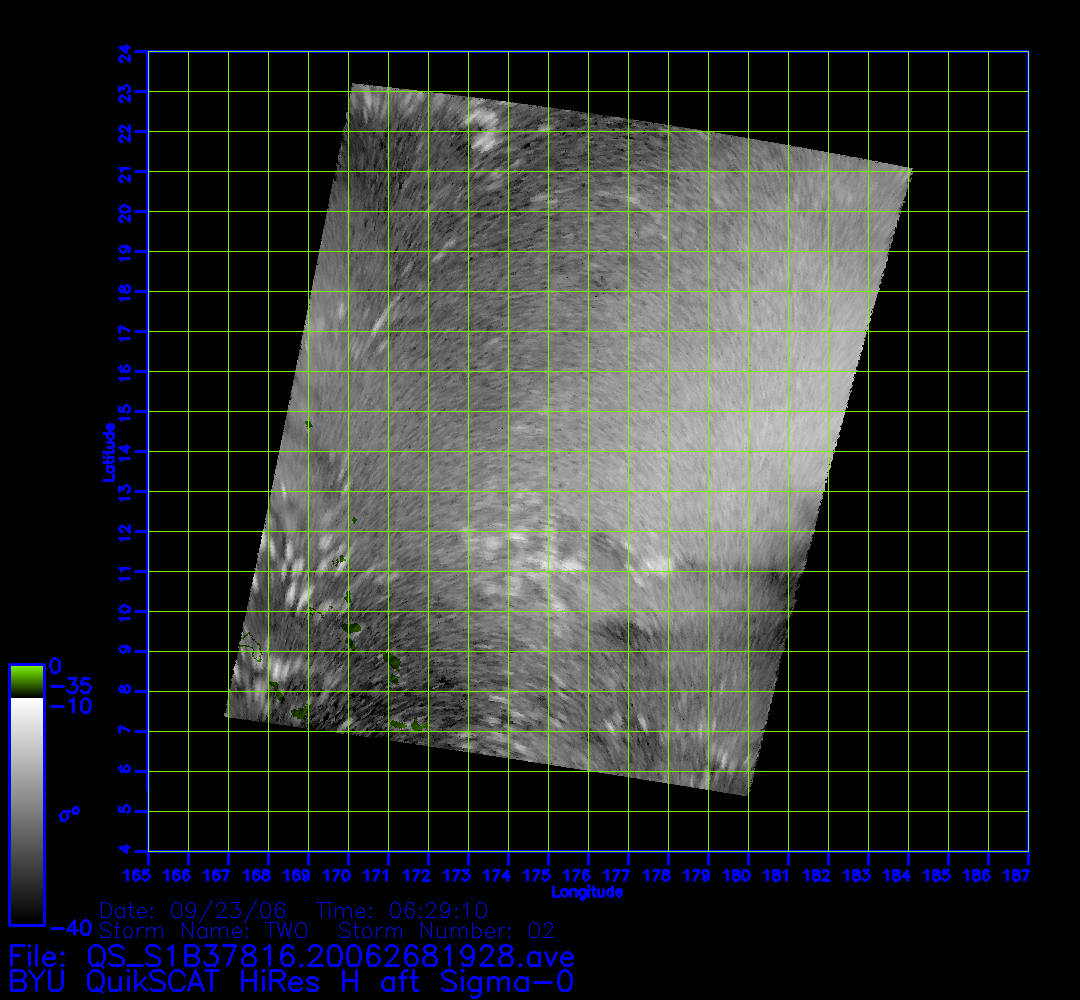Viewport: 1080px width, 1000px height.
Task: Select the latitude tick label 4
Action: pos(124,851)
